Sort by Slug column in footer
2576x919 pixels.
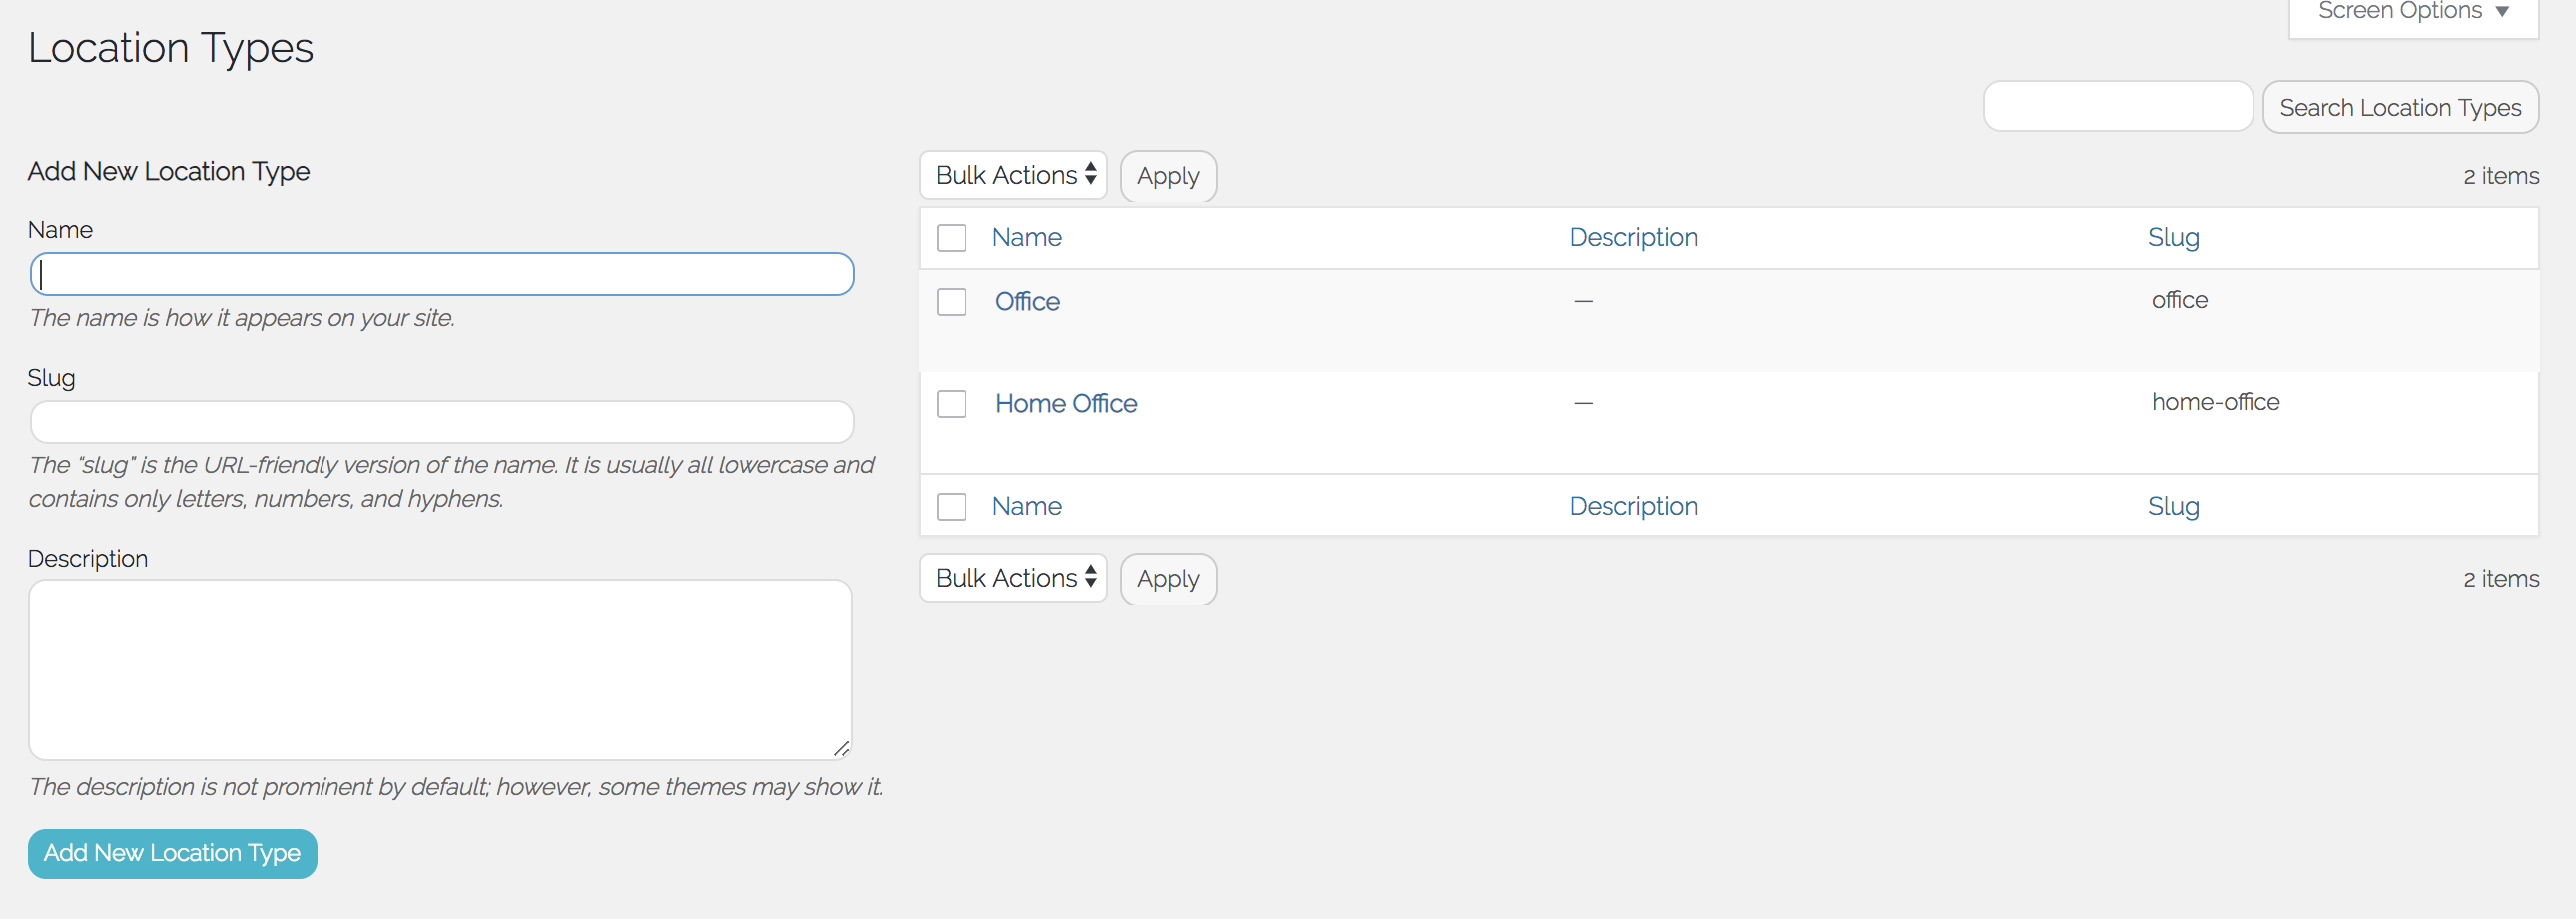(2172, 507)
